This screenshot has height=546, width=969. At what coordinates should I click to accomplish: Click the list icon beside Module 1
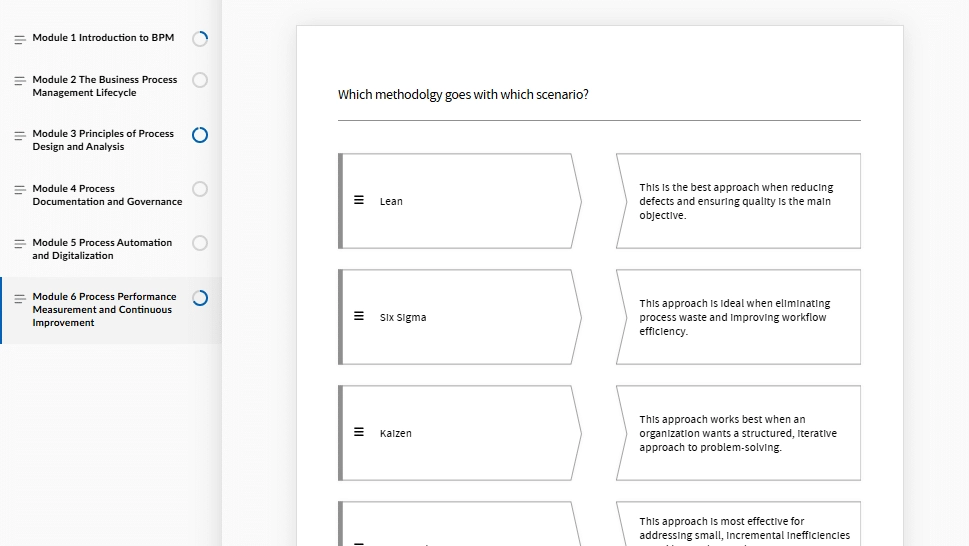pos(20,40)
